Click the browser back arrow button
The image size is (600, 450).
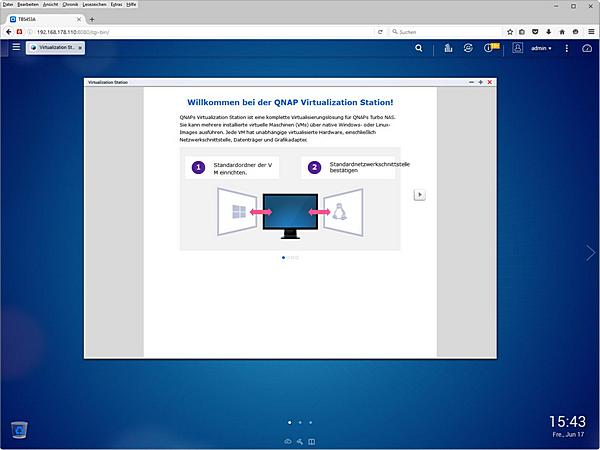(8, 32)
